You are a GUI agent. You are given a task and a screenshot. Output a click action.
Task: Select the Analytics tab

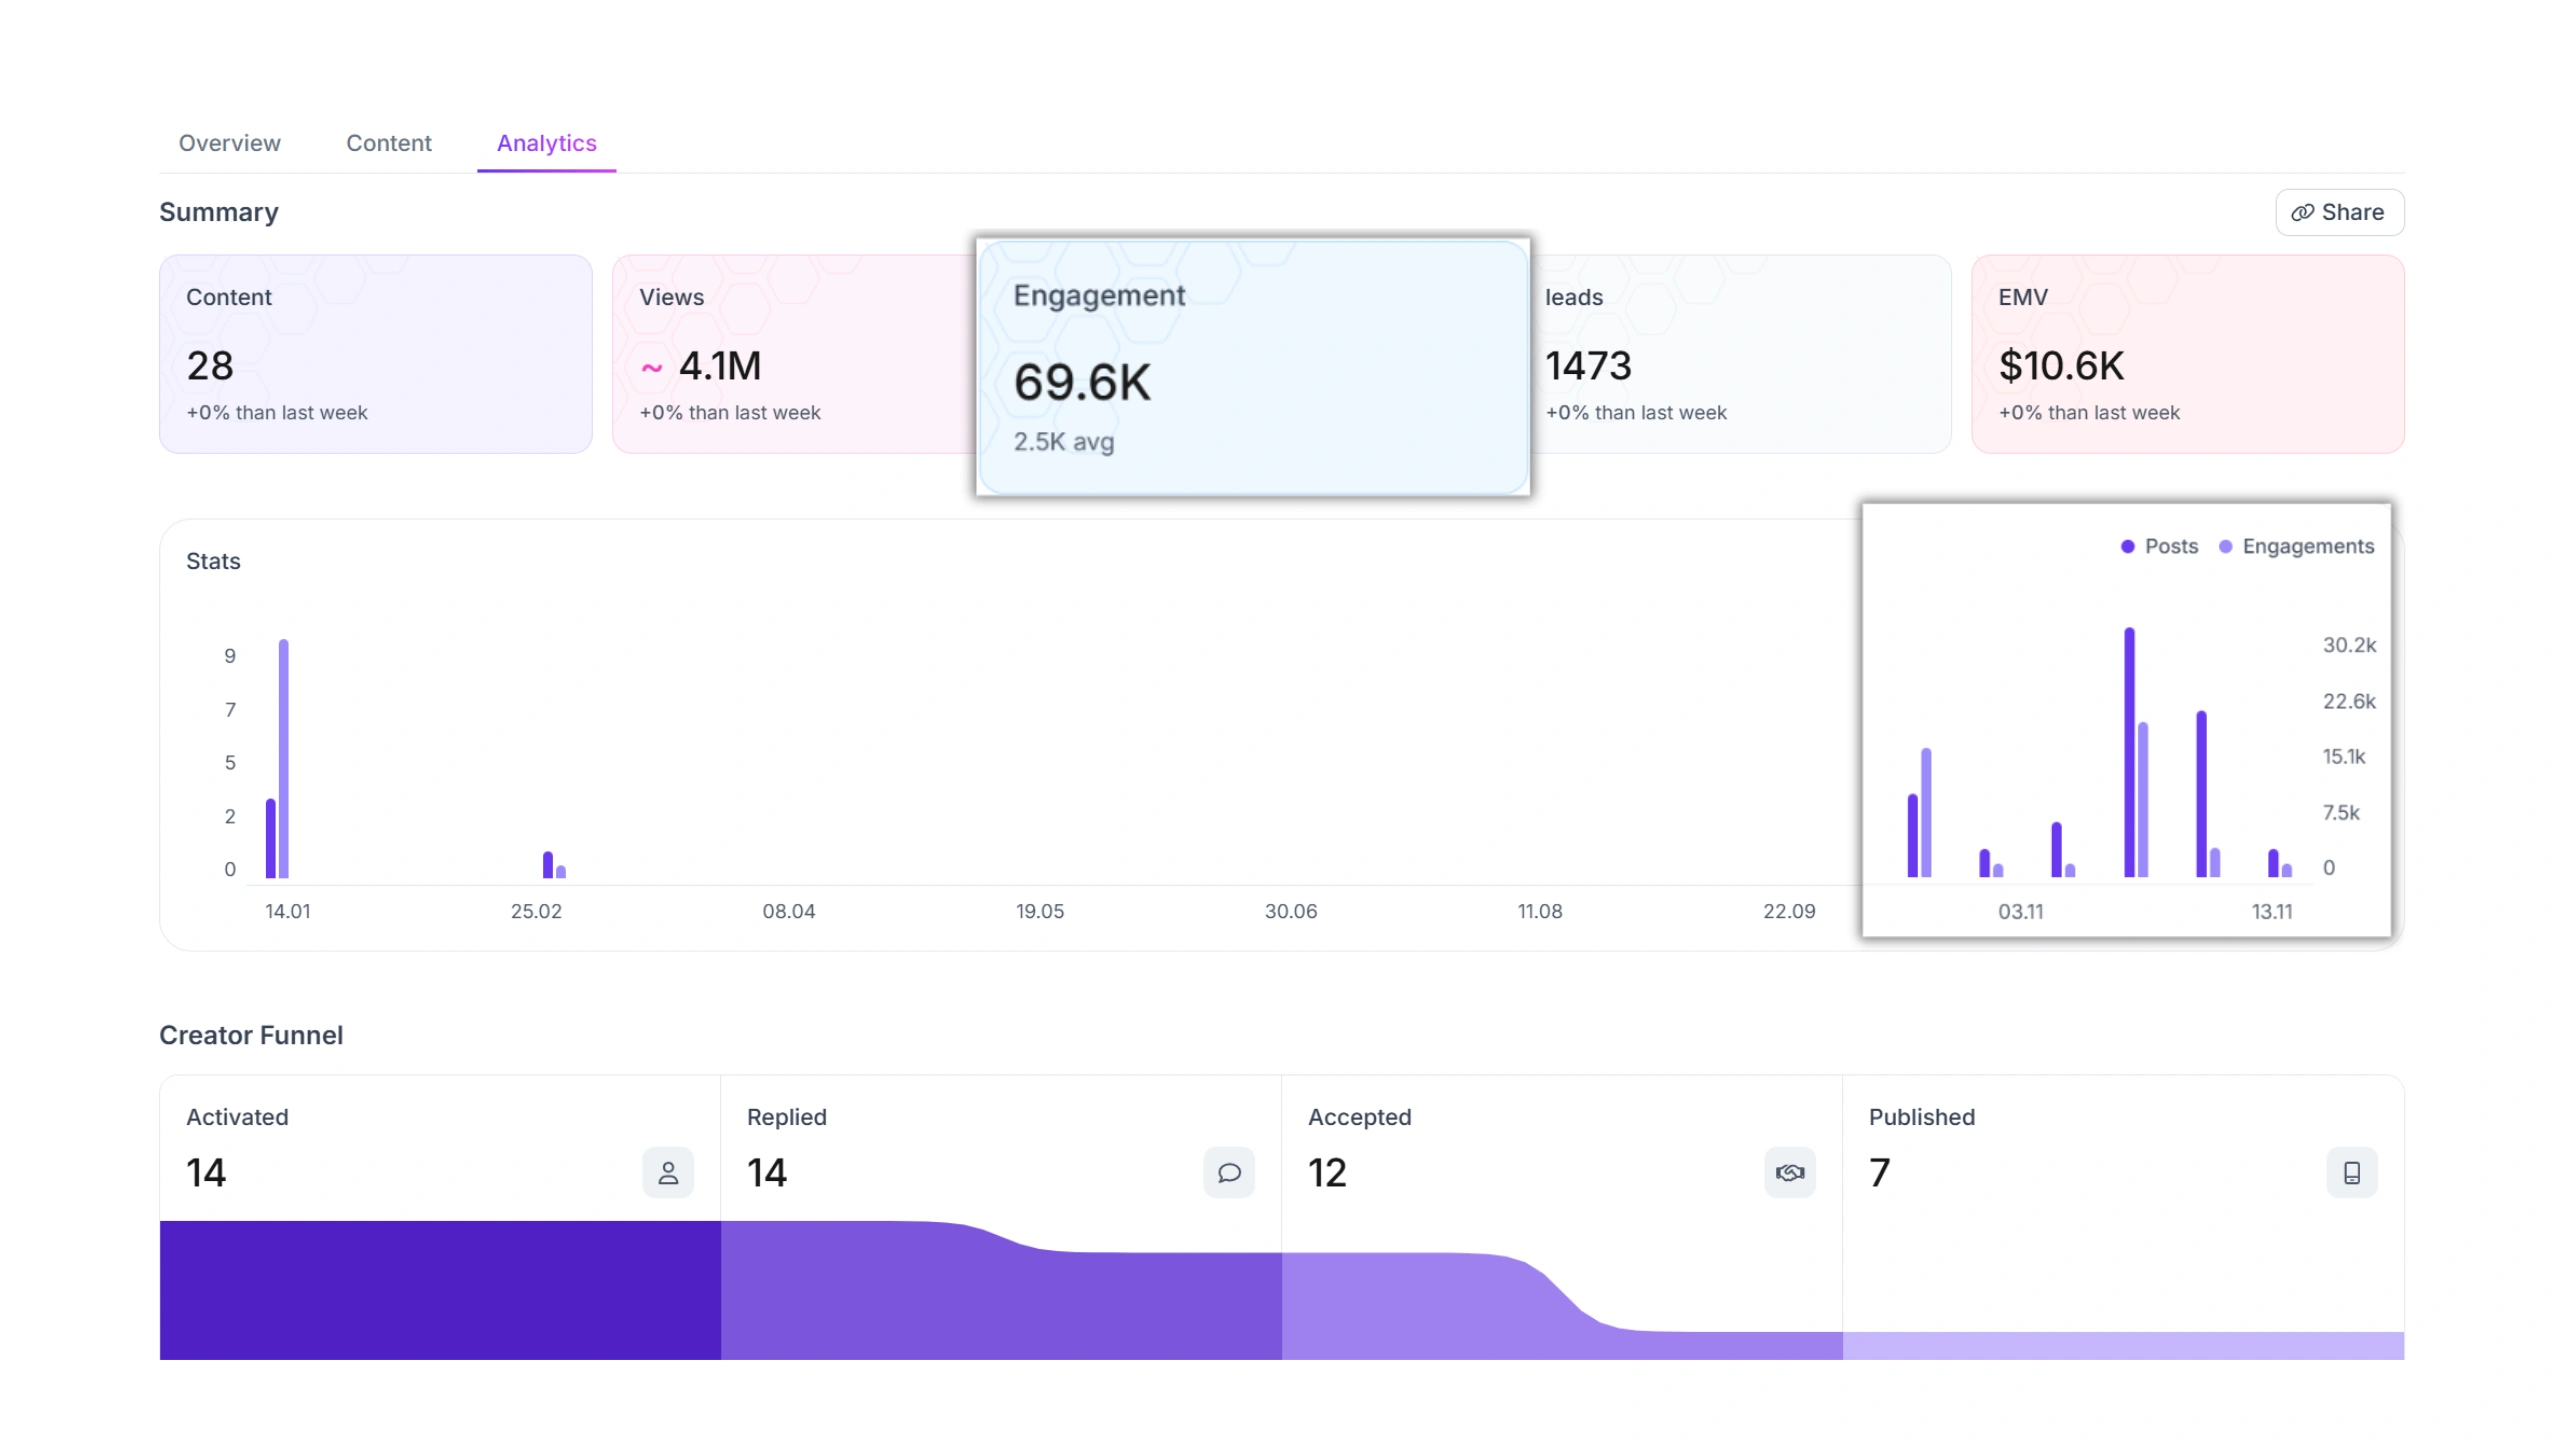tap(546, 143)
